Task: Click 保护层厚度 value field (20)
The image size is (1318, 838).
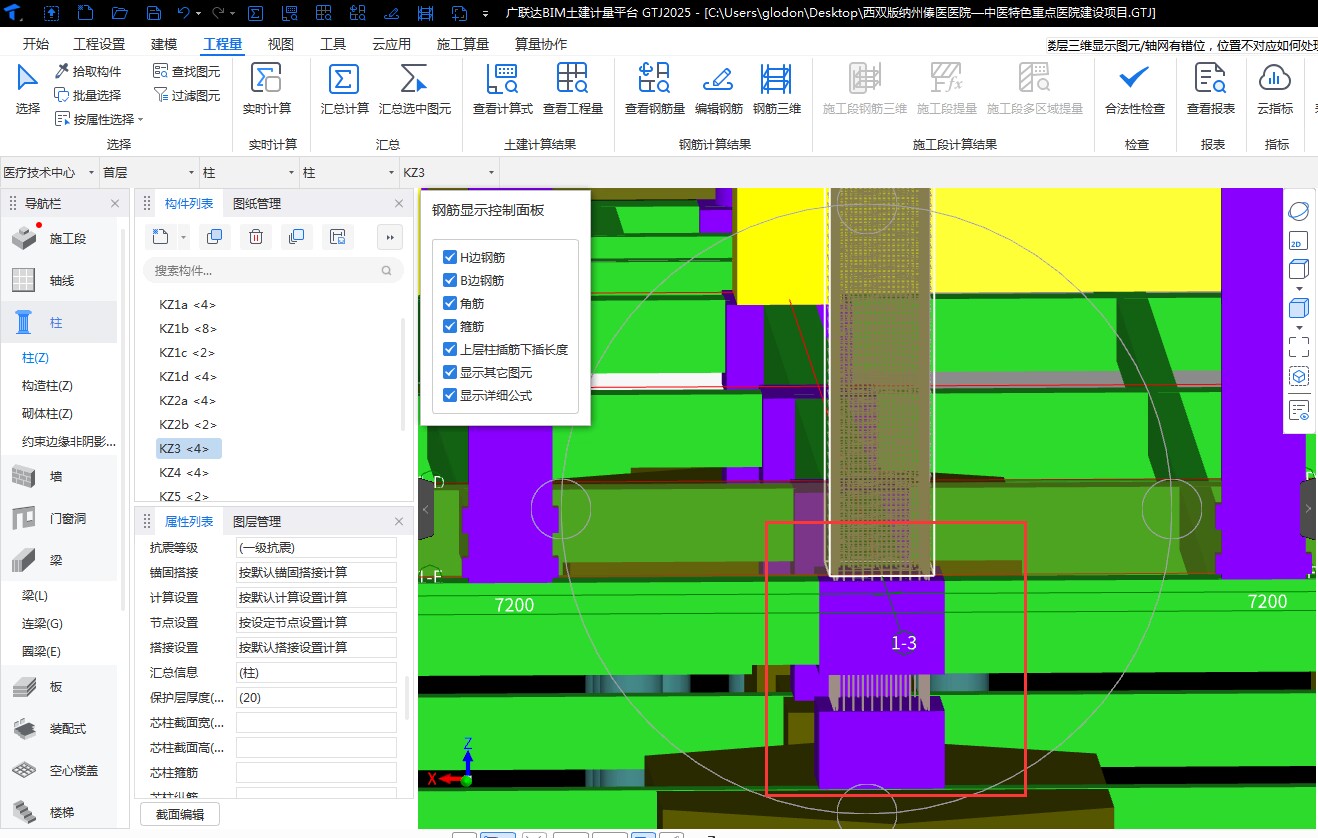Action: click(x=316, y=697)
